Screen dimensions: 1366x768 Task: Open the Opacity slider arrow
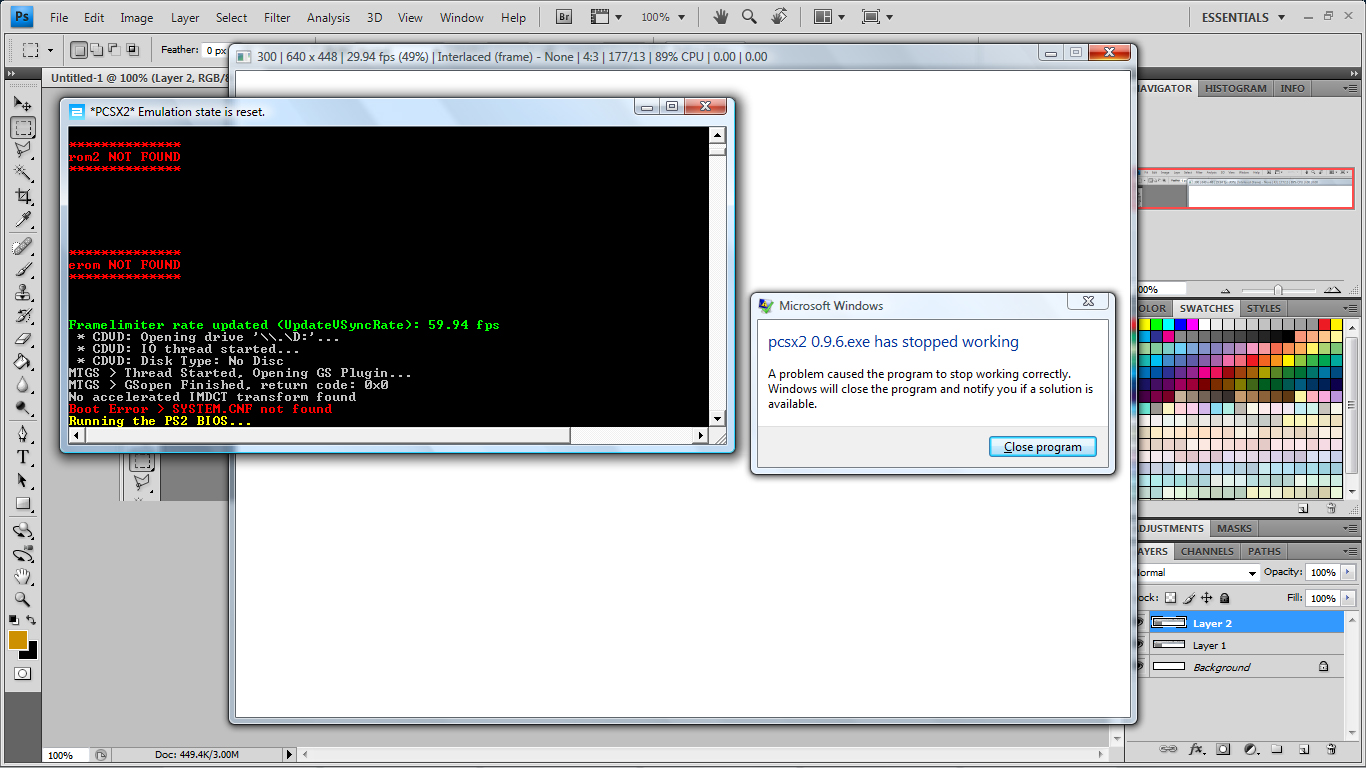tap(1349, 573)
